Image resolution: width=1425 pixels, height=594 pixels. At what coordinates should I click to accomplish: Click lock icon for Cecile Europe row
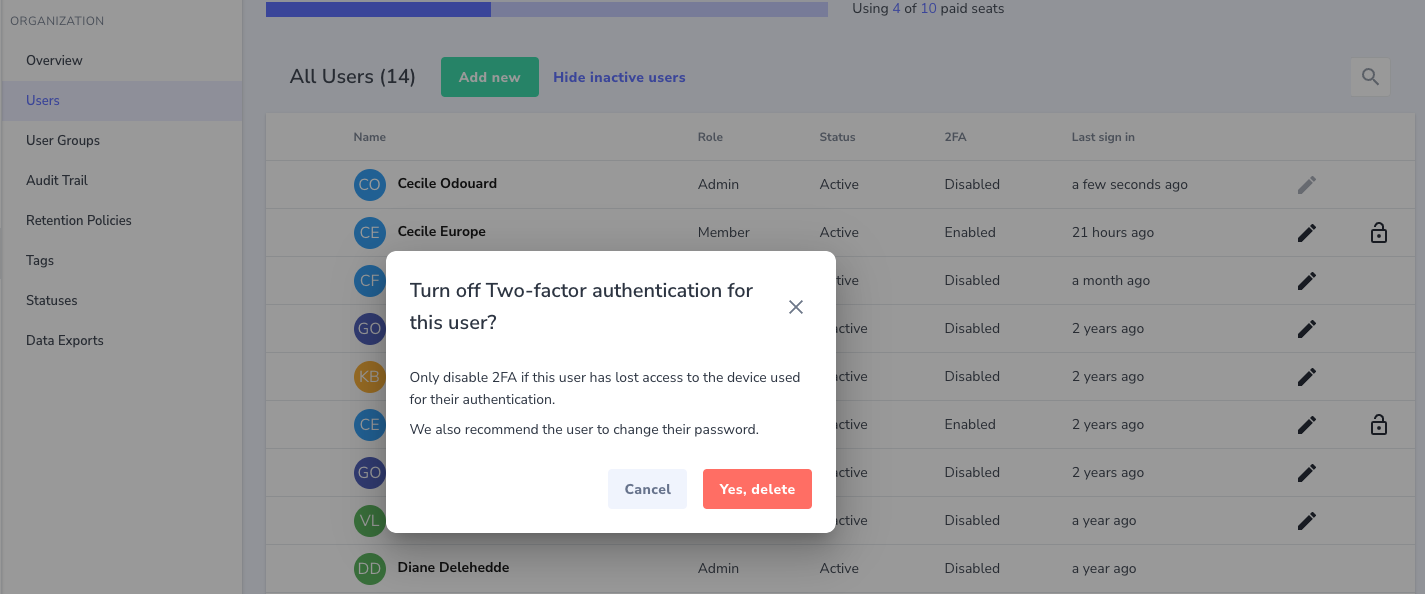coord(1378,233)
